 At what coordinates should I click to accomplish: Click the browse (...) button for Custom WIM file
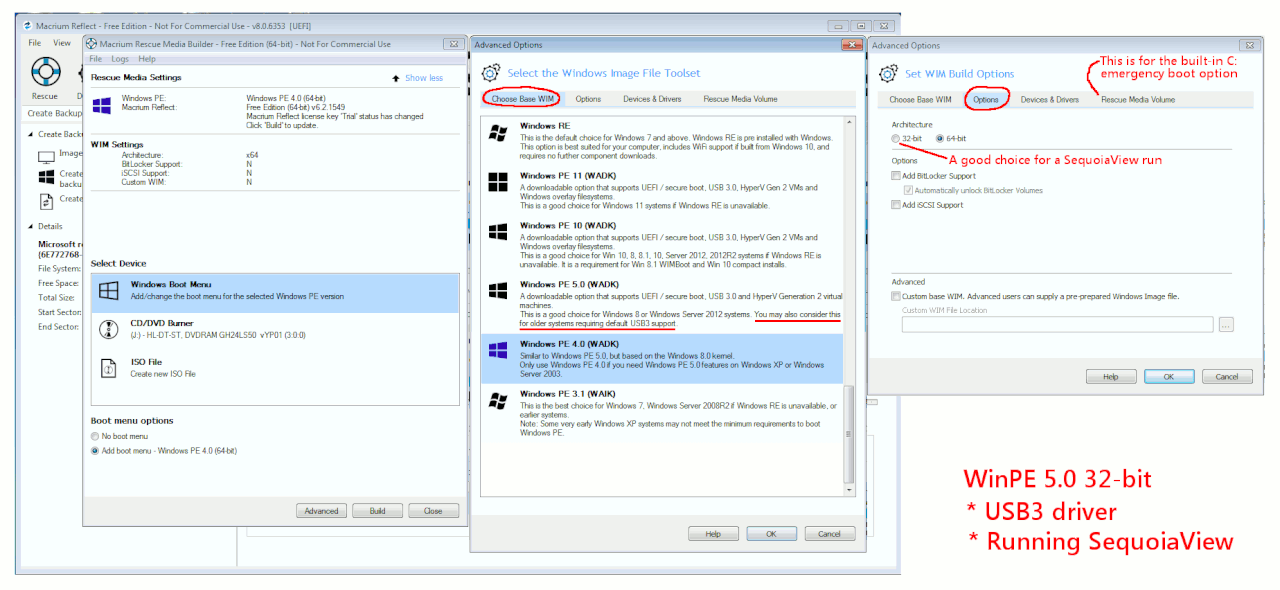[1226, 324]
